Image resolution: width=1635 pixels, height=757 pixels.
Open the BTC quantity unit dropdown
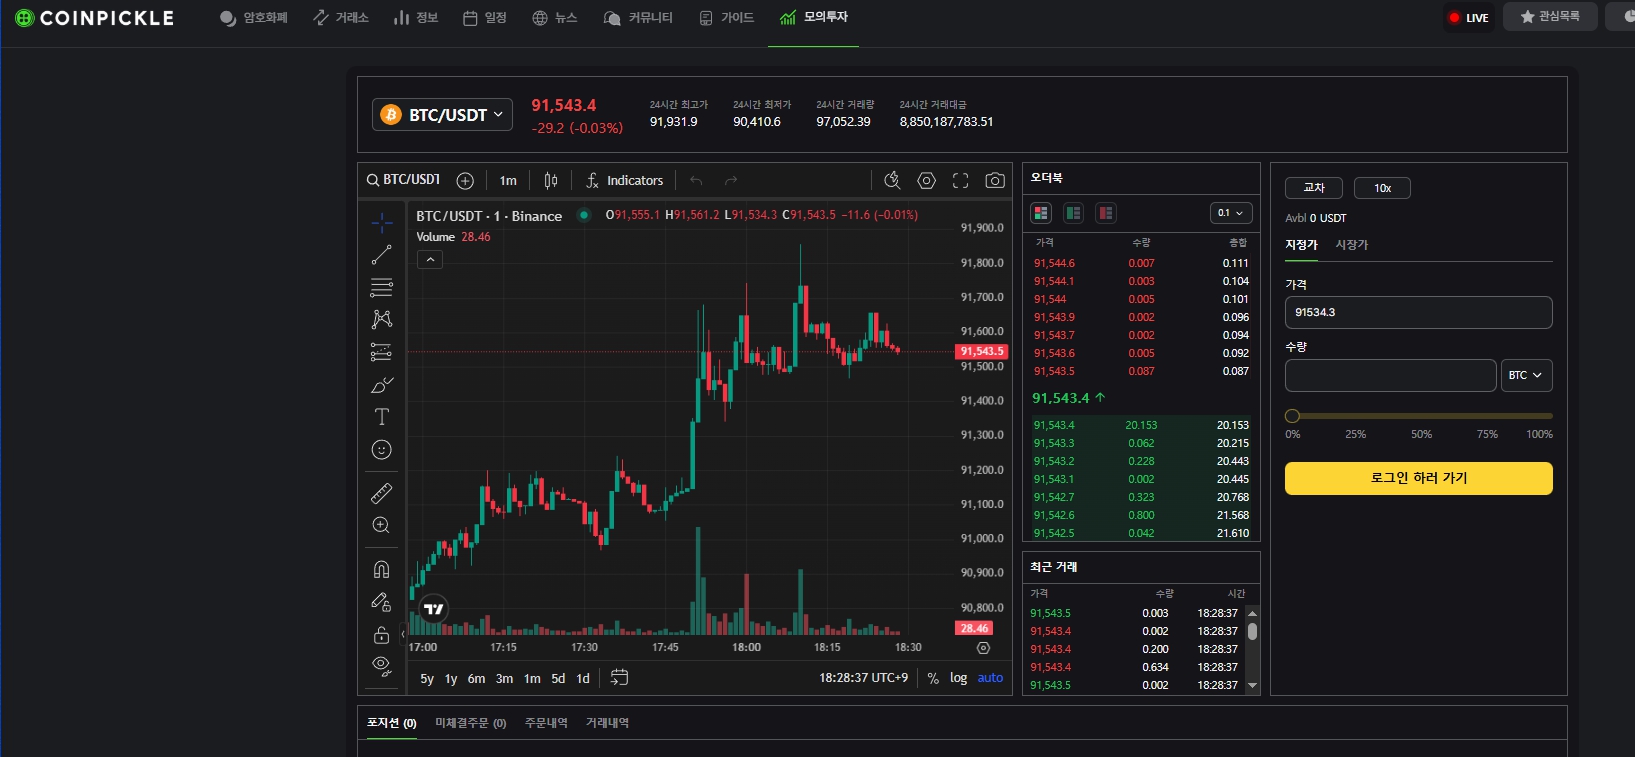coord(1525,375)
